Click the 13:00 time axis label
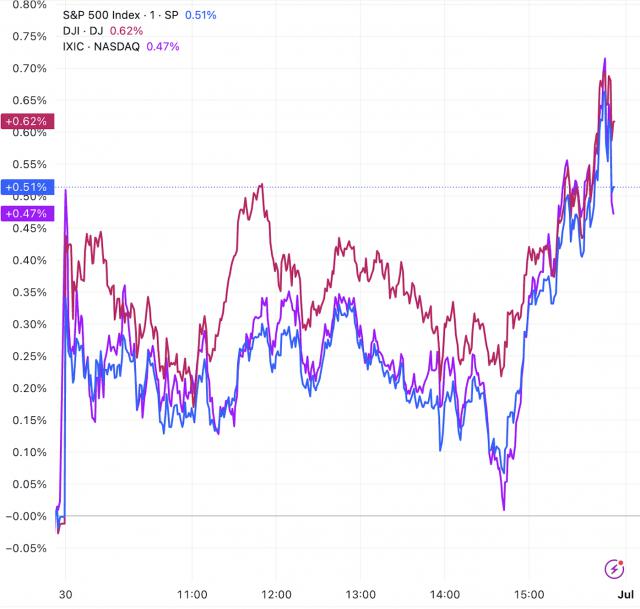The width and height of the screenshot is (640, 609). coord(360,592)
